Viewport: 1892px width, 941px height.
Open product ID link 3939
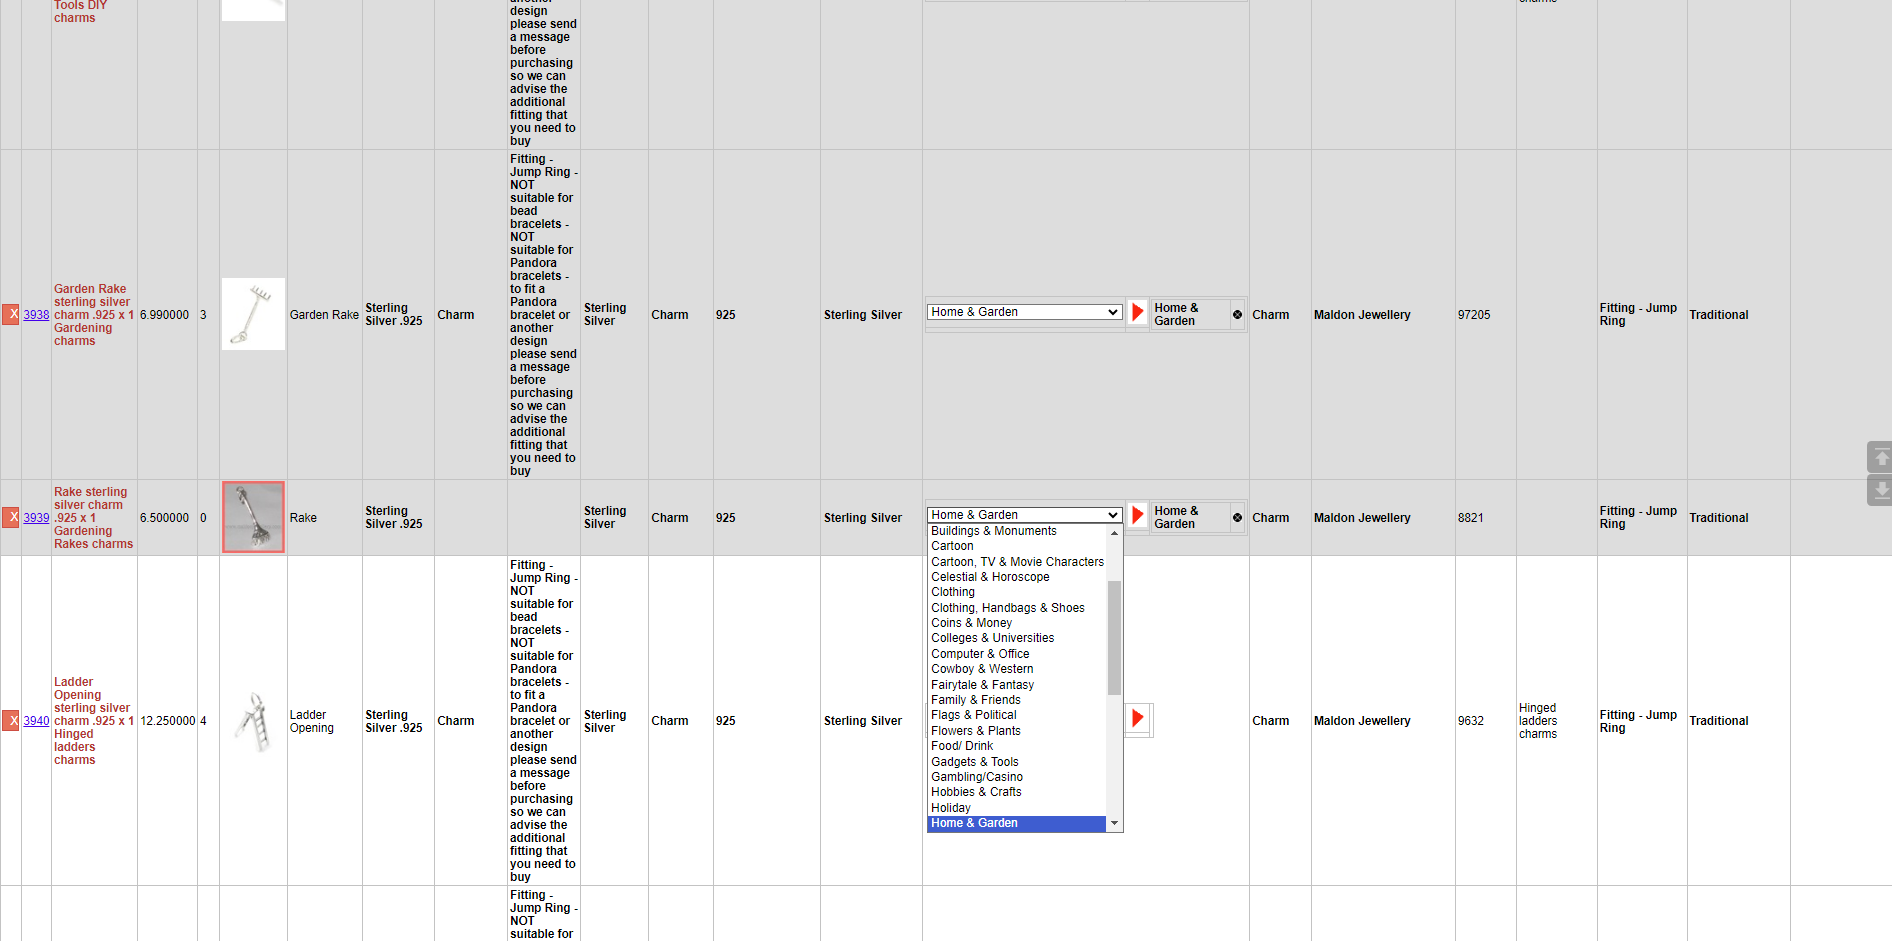36,518
